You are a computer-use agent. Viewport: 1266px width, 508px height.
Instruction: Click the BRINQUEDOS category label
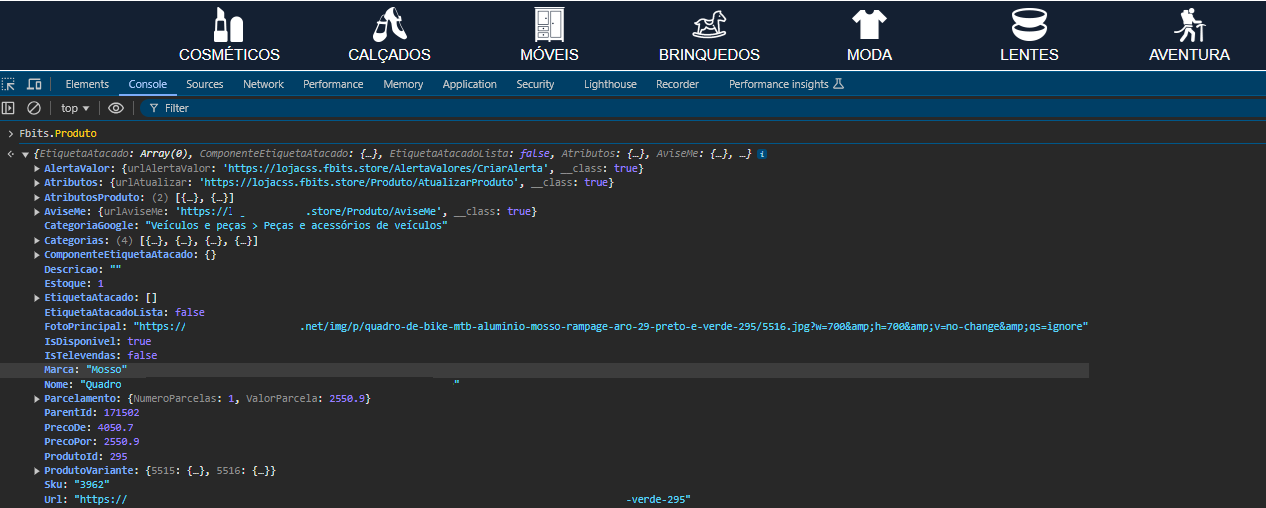tap(709, 55)
